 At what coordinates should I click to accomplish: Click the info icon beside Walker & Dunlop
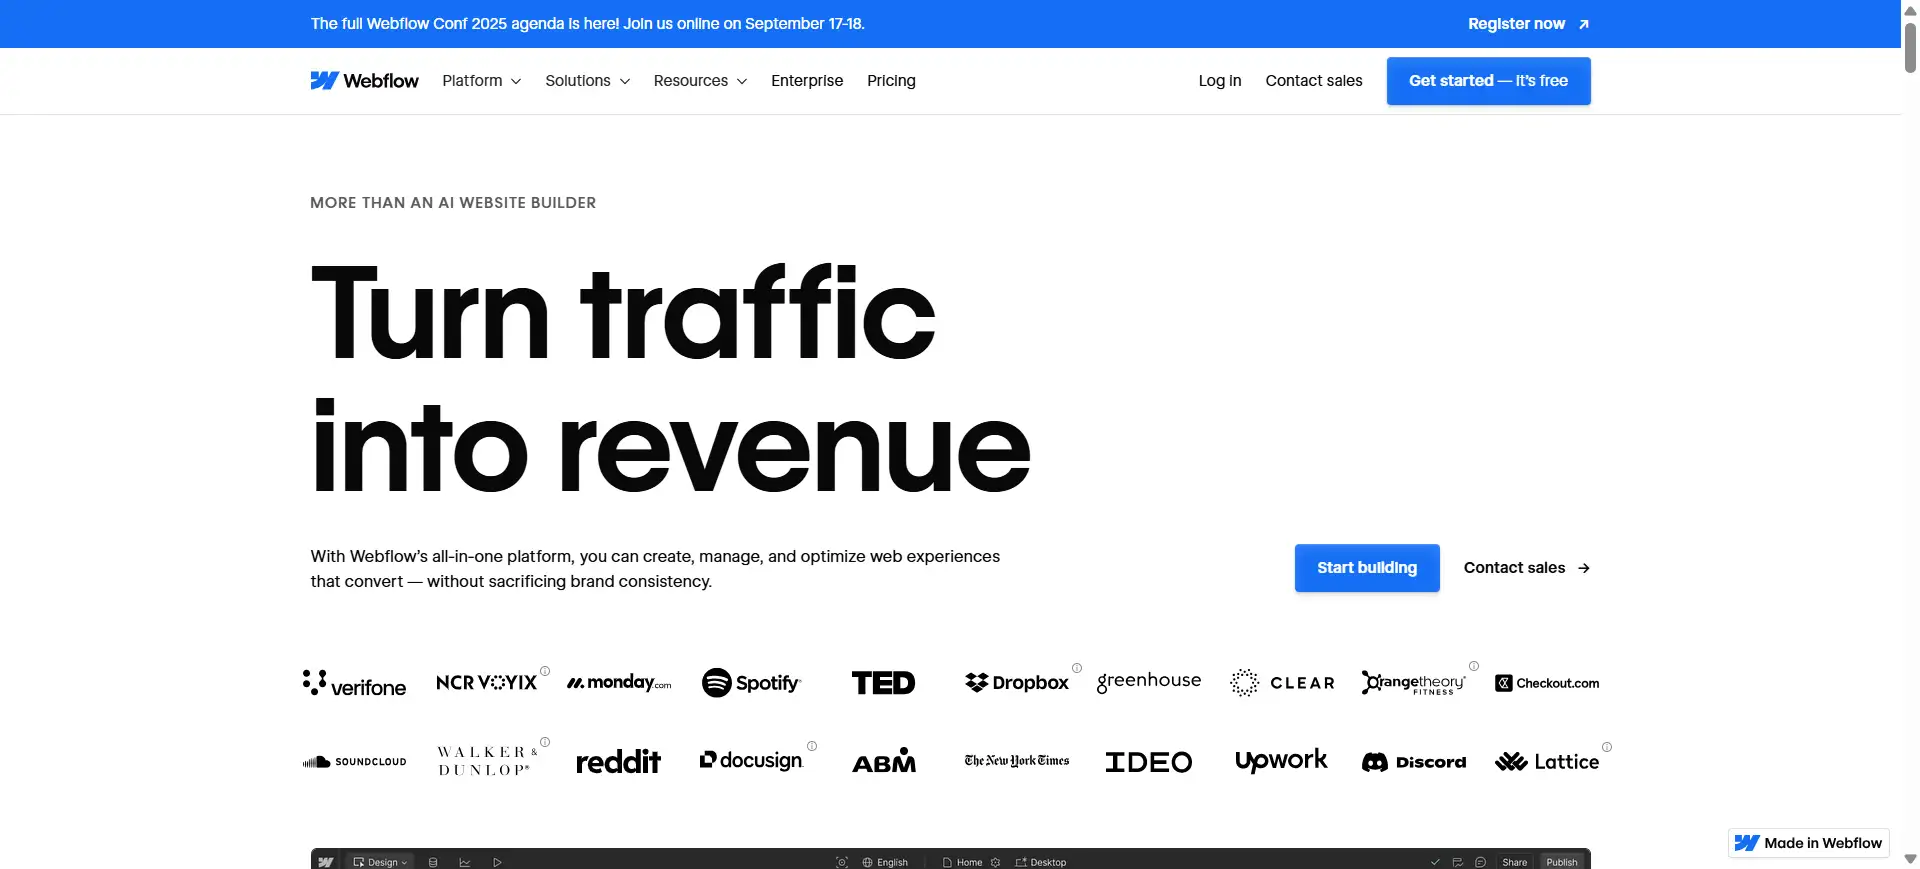[545, 742]
